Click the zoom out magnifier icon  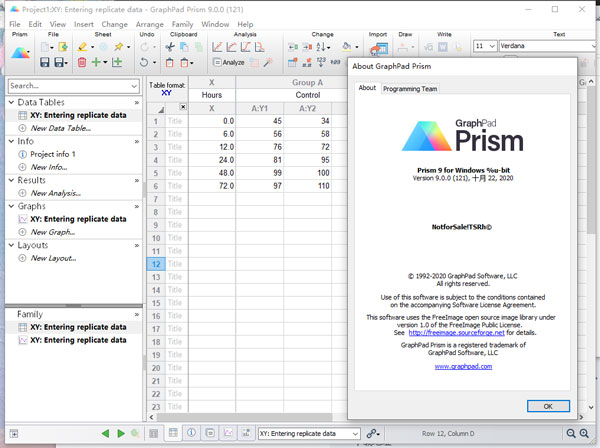point(570,433)
